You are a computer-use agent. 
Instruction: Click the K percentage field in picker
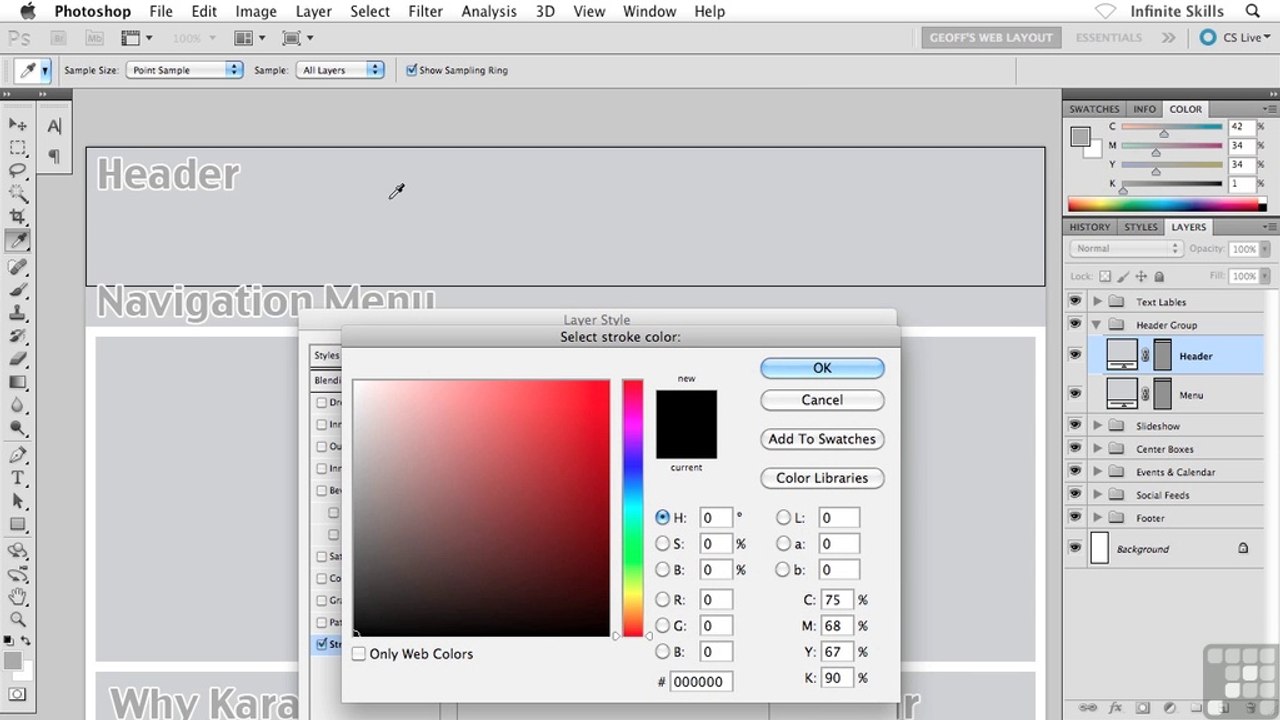pyautogui.click(x=835, y=678)
